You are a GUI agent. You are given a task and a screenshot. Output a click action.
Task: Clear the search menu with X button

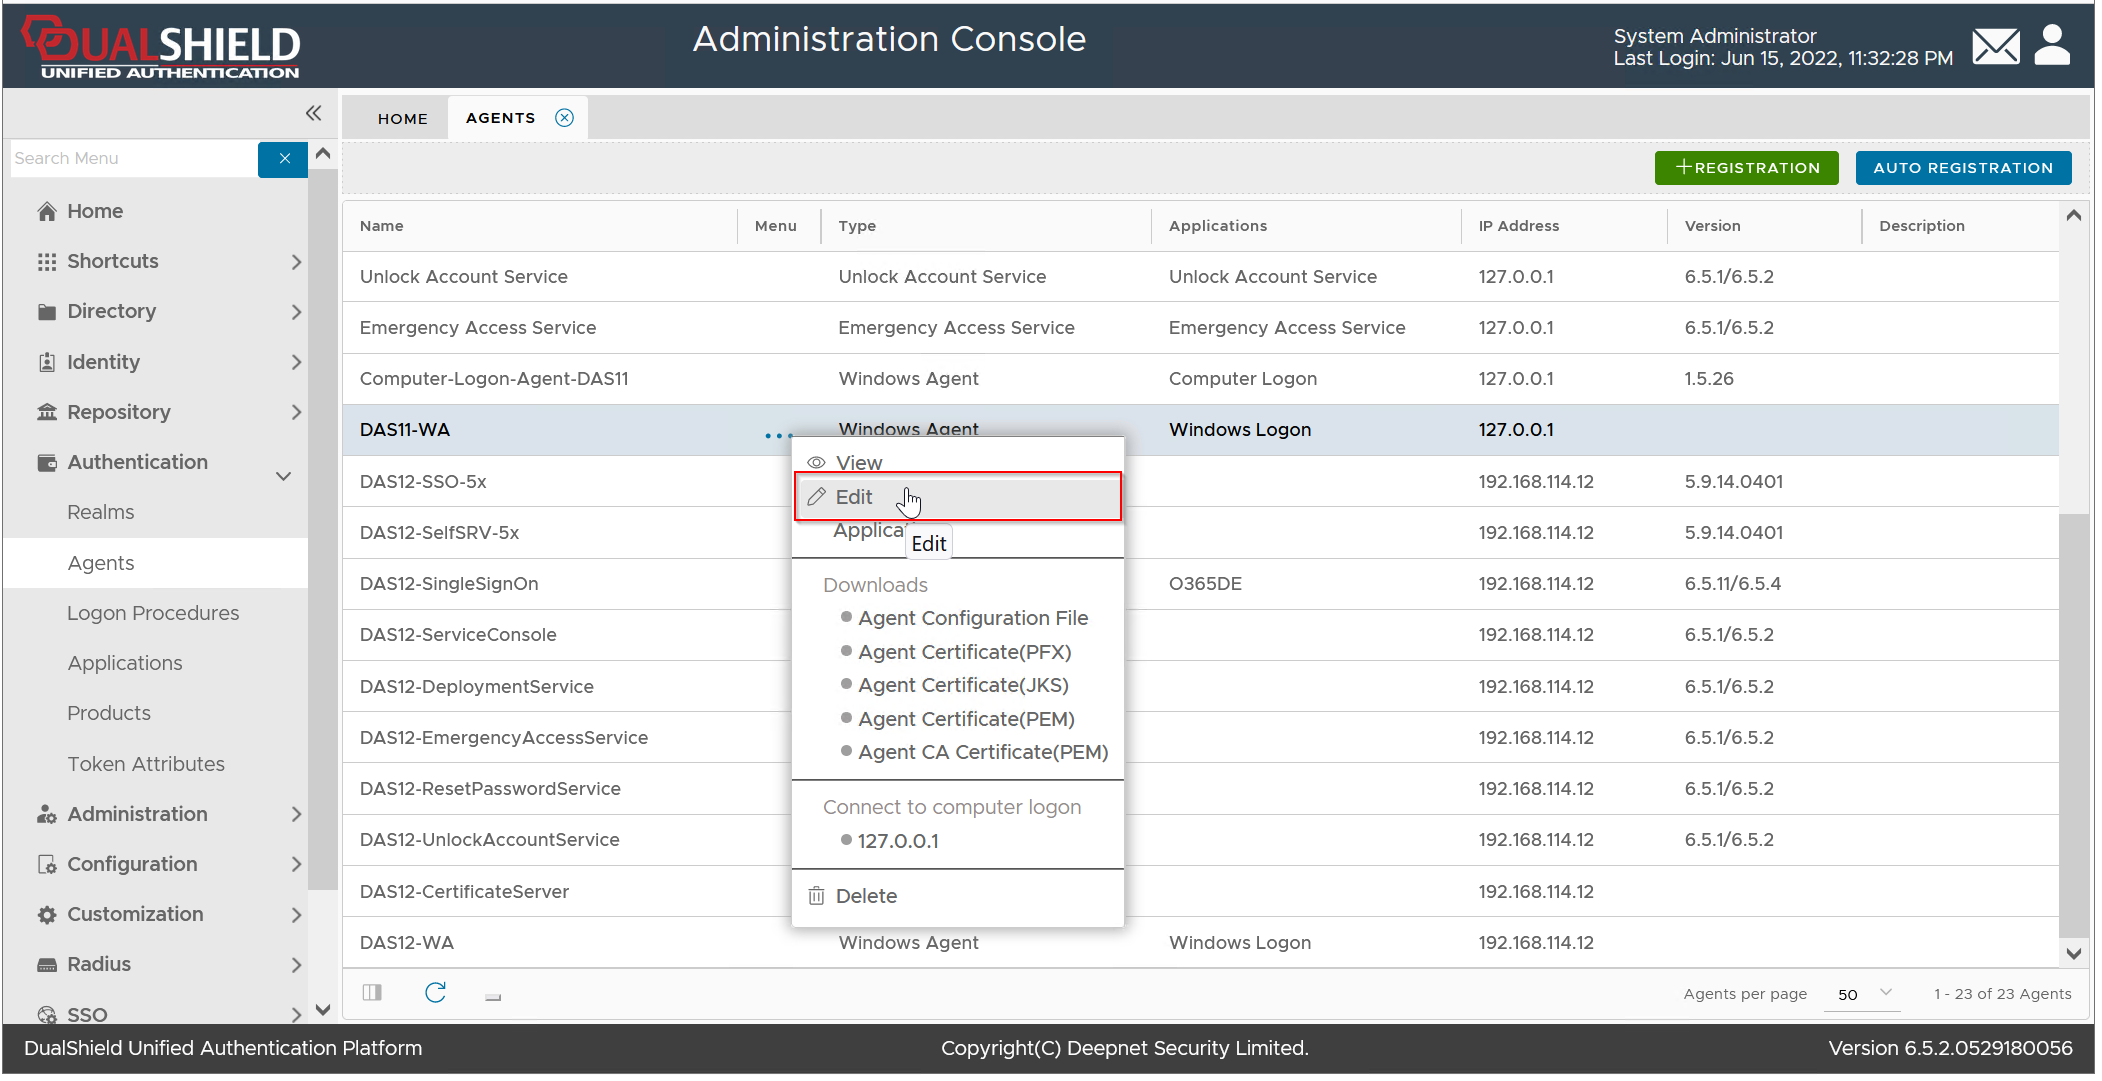pos(284,158)
